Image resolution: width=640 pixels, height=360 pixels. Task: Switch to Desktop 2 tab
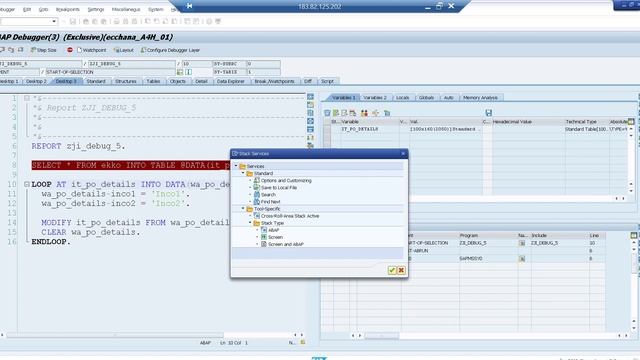pos(36,81)
